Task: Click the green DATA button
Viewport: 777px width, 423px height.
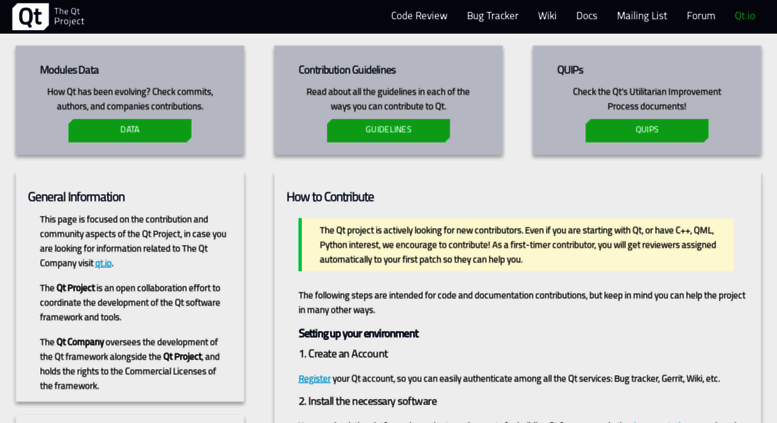Action: tap(130, 130)
